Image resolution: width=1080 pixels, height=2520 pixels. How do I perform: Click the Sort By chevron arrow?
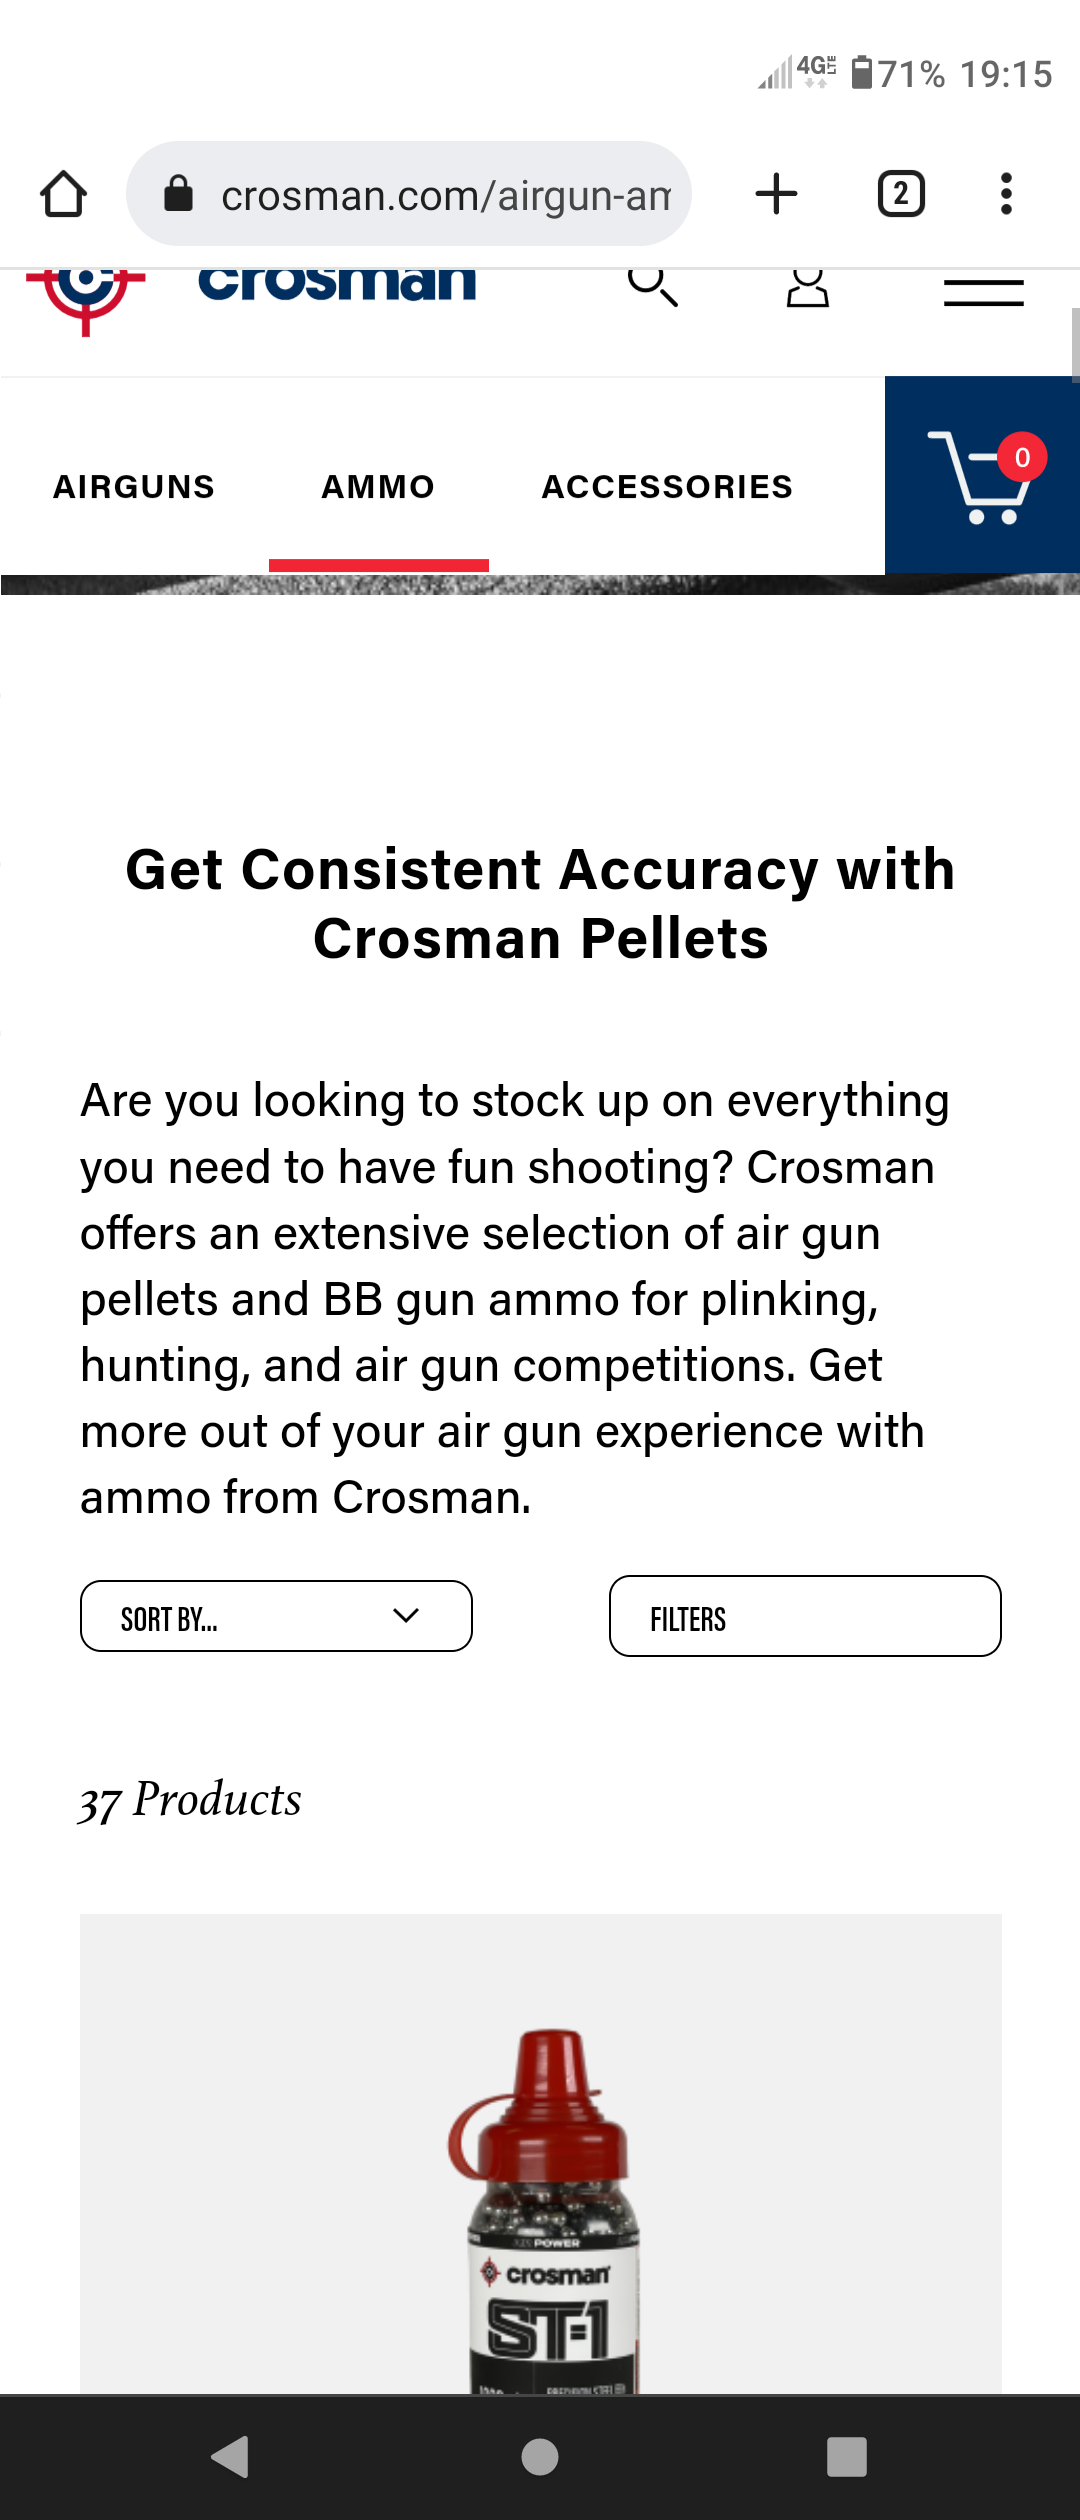pos(406,1615)
